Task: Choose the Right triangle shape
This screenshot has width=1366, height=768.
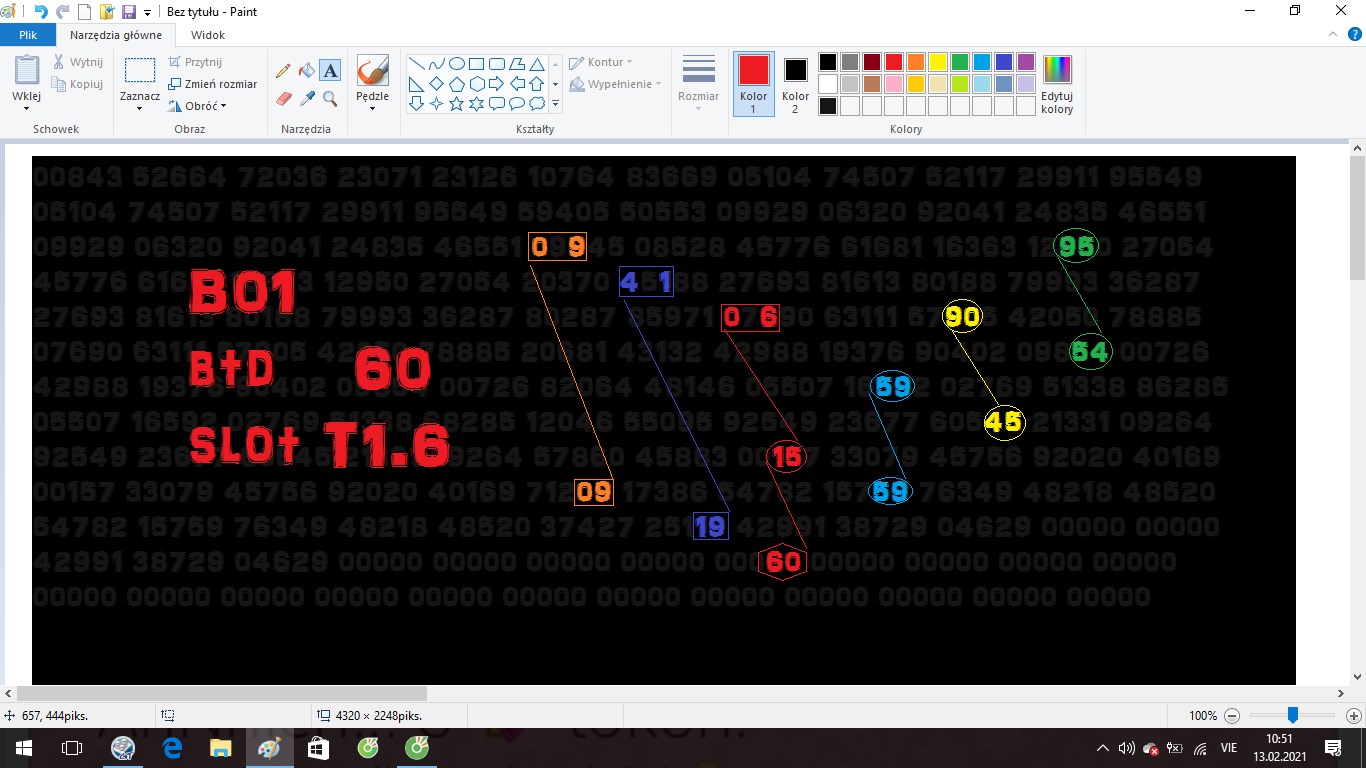Action: click(x=417, y=83)
